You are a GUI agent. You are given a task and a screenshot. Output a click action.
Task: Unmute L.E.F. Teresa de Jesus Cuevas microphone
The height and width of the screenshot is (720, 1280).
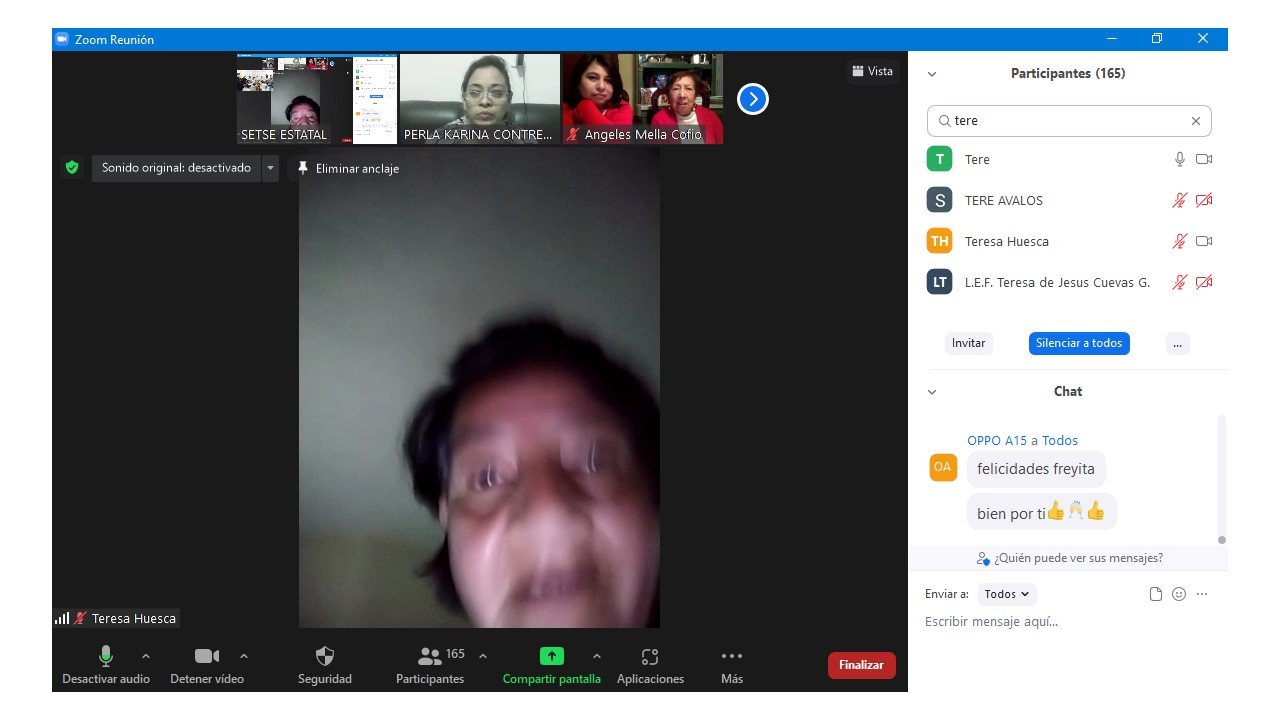coord(1180,282)
